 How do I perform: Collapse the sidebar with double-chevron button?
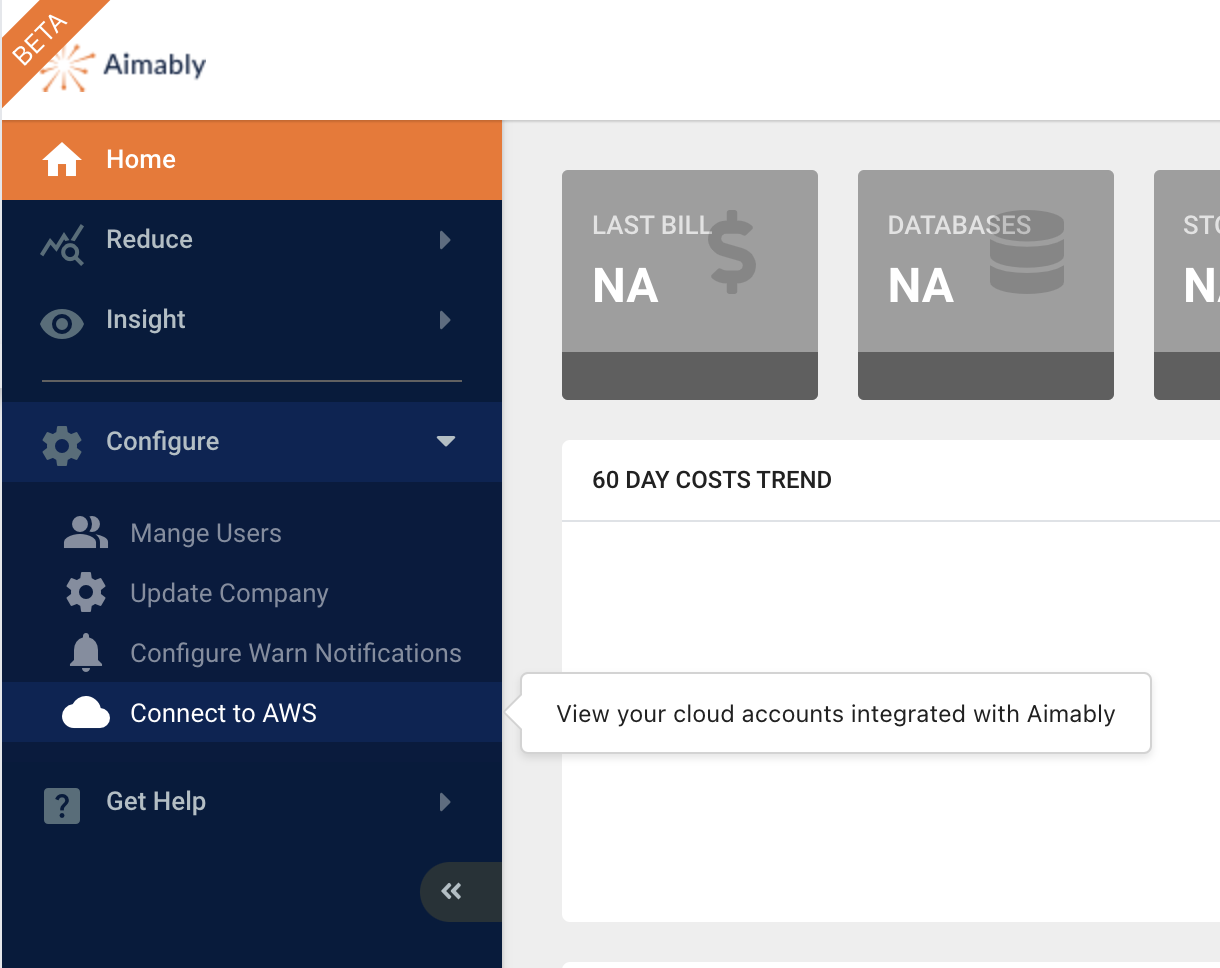pos(461,891)
